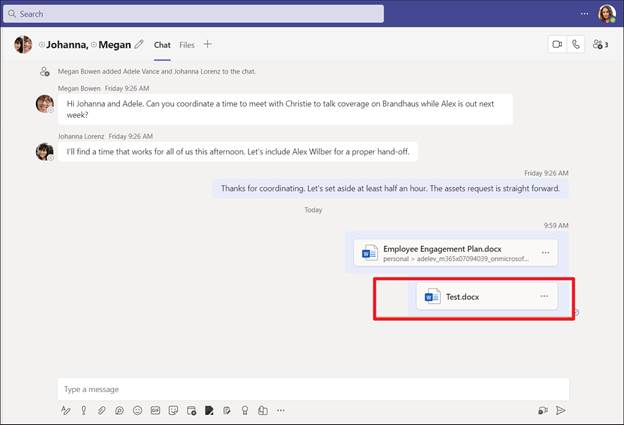
Task: Open Megan Bowen's avatar in chat
Action: coord(45,103)
